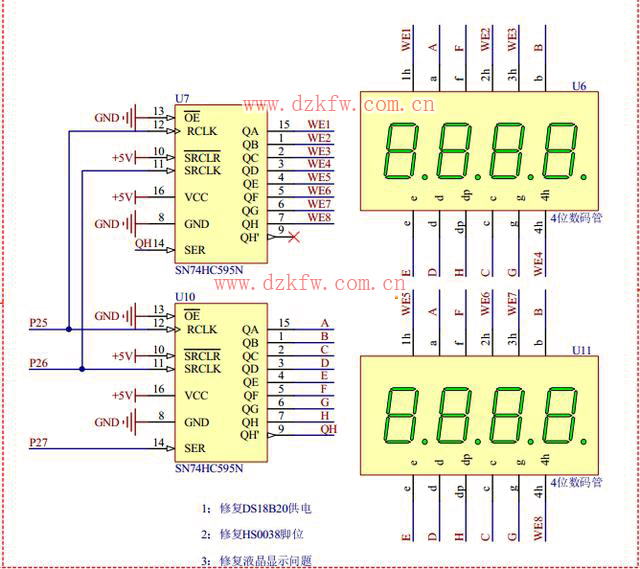Screen dimensions: 640x569
Task: Click the red no-connect cross on U7 pin 9
Action: point(293,237)
